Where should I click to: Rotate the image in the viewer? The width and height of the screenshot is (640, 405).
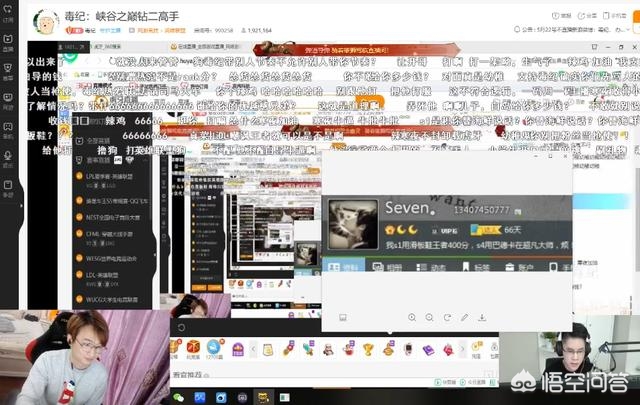pyautogui.click(x=447, y=317)
